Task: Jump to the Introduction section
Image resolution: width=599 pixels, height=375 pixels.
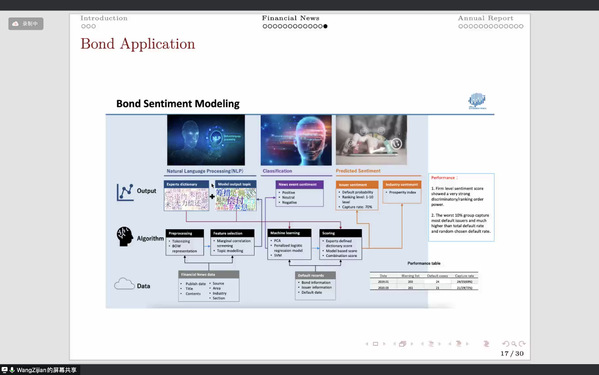Action: (104, 18)
